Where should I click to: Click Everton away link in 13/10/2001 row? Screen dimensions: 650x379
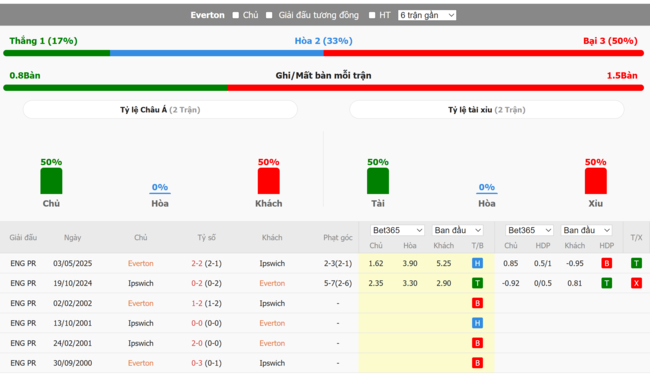click(x=272, y=323)
